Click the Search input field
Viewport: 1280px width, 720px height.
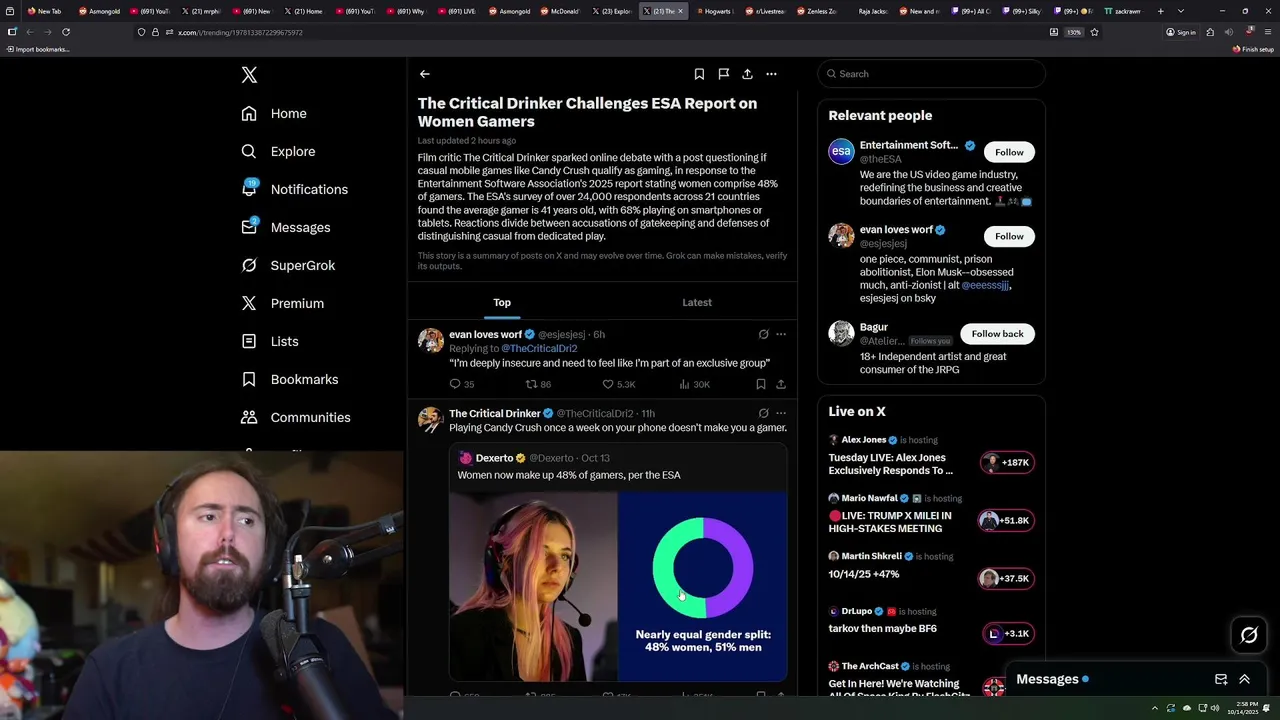click(931, 74)
